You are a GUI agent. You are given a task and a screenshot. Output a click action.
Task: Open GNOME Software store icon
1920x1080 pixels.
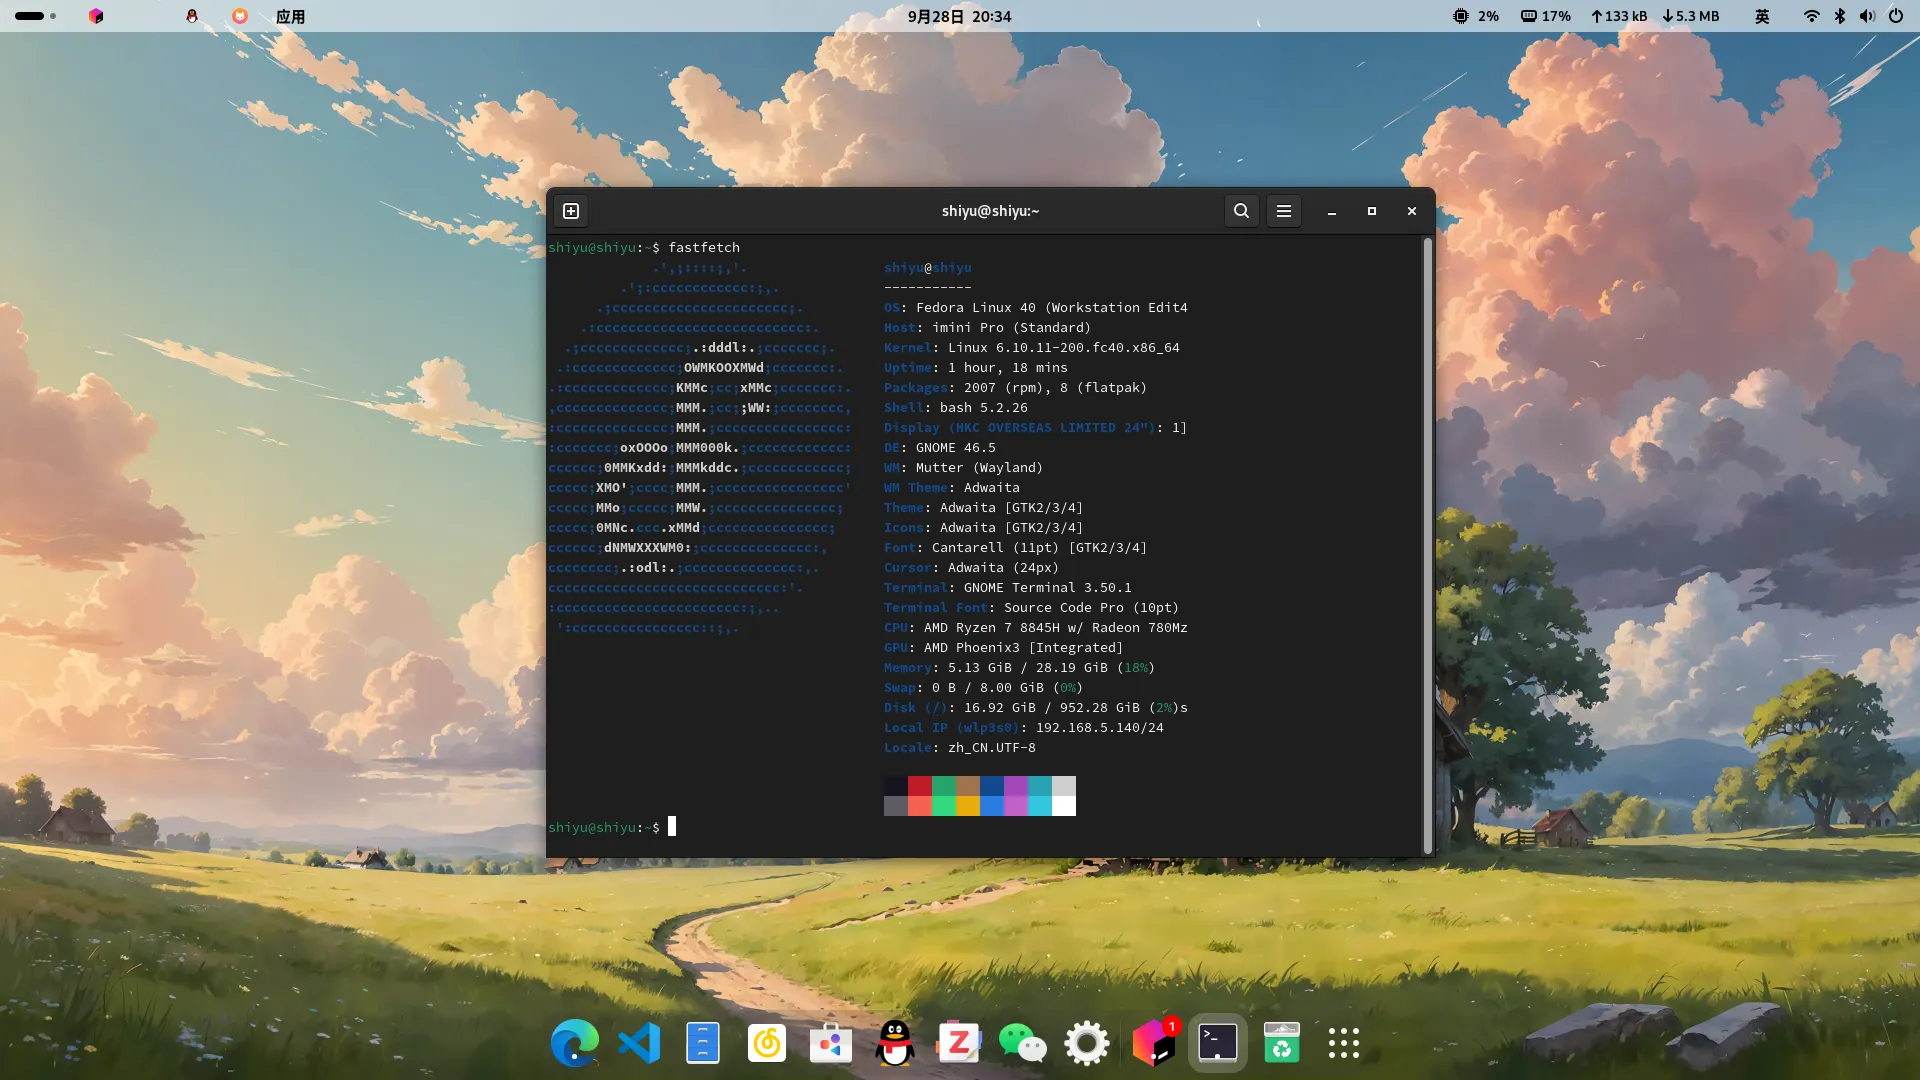[x=831, y=1044]
